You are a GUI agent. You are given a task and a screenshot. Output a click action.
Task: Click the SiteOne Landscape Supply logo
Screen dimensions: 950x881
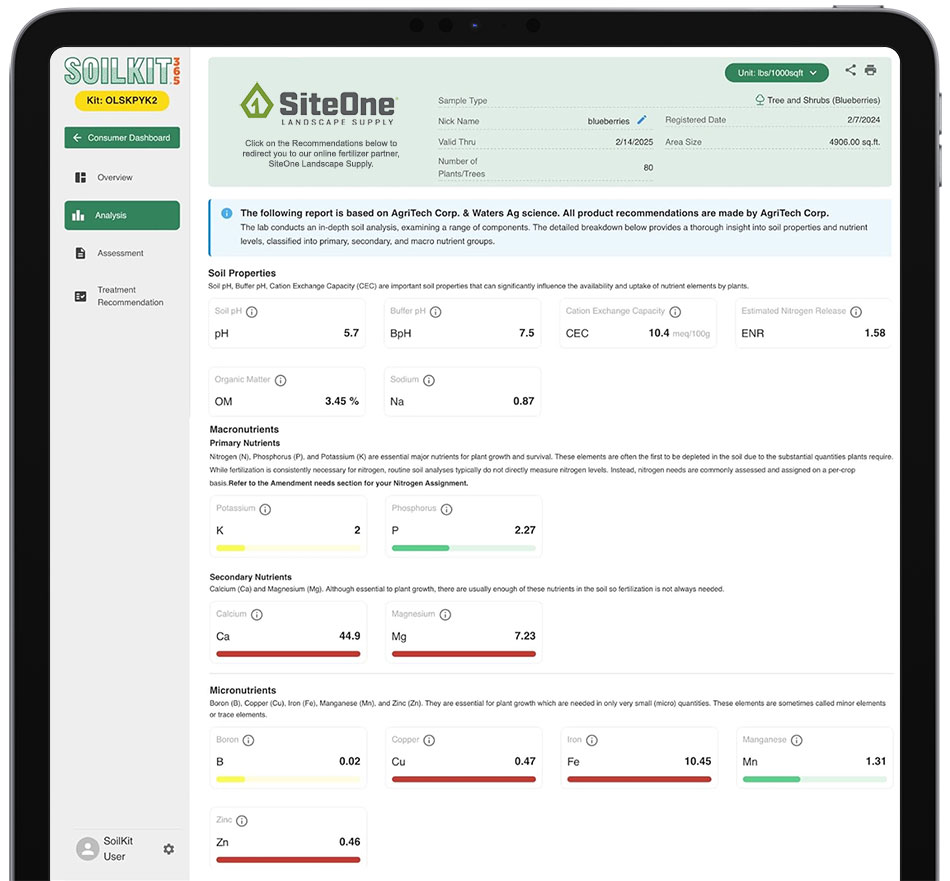319,104
